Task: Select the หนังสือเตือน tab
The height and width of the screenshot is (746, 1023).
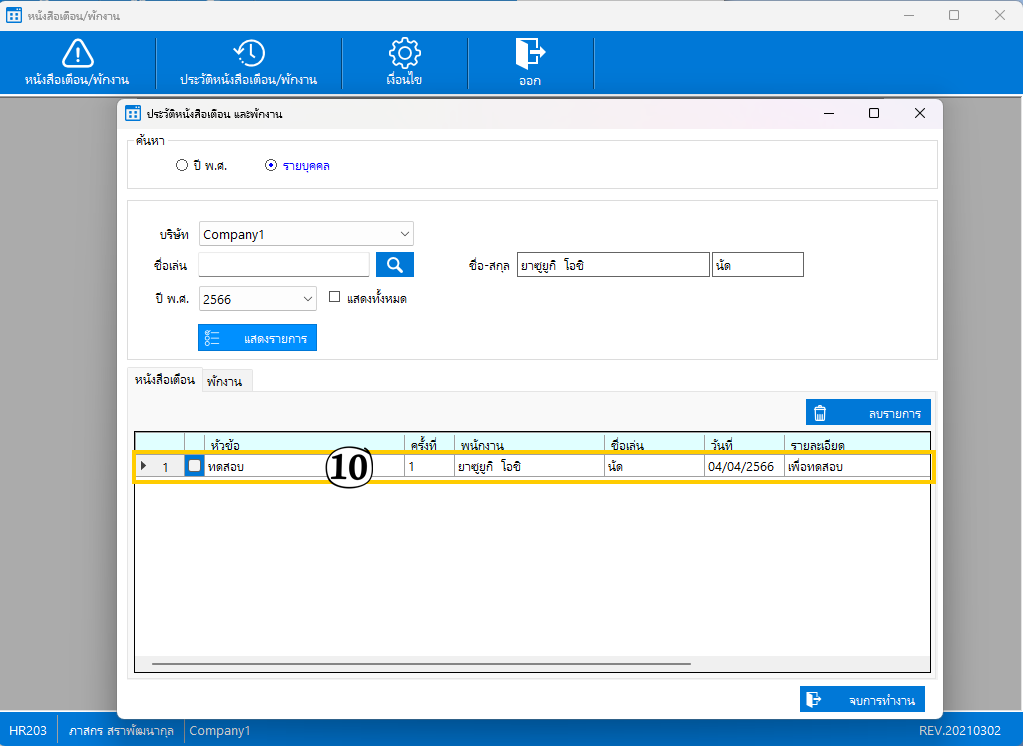Action: point(164,380)
